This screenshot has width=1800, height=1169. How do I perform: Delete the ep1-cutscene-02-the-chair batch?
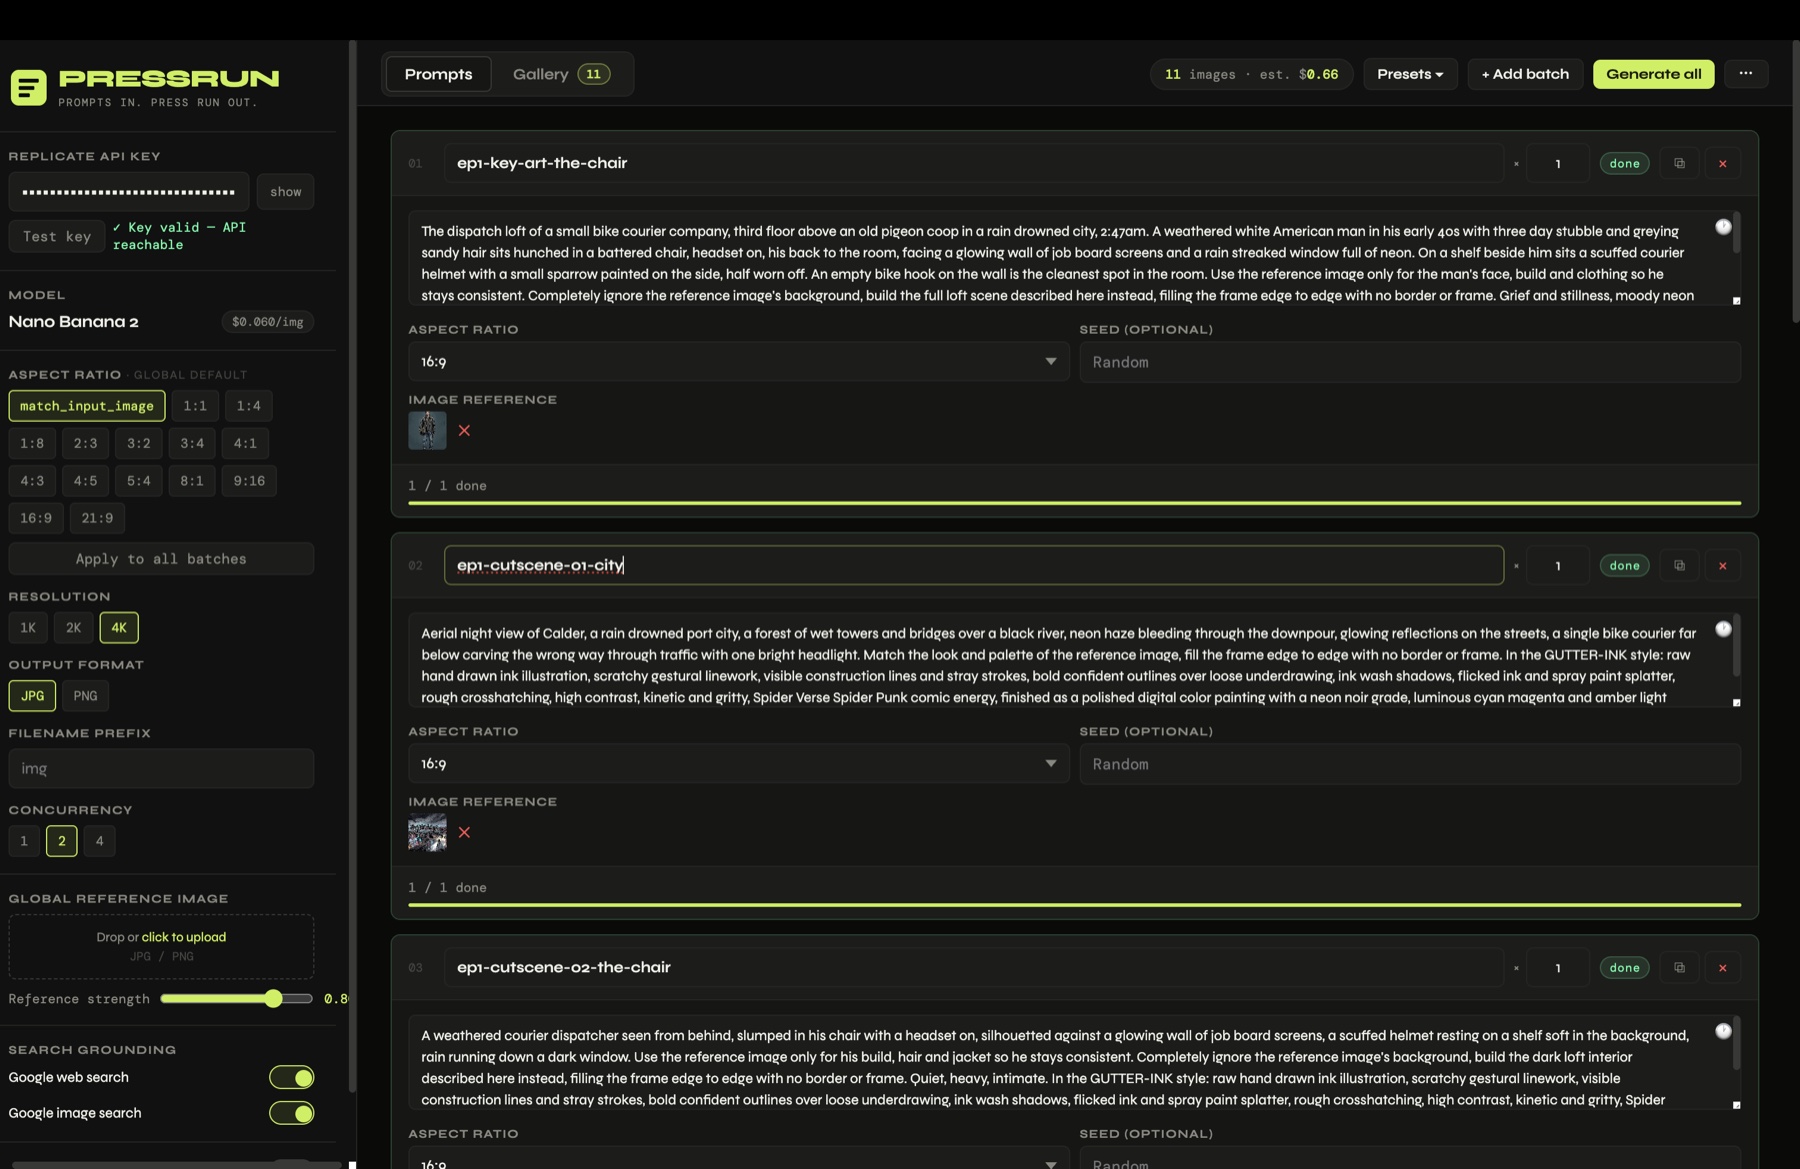click(x=1722, y=967)
